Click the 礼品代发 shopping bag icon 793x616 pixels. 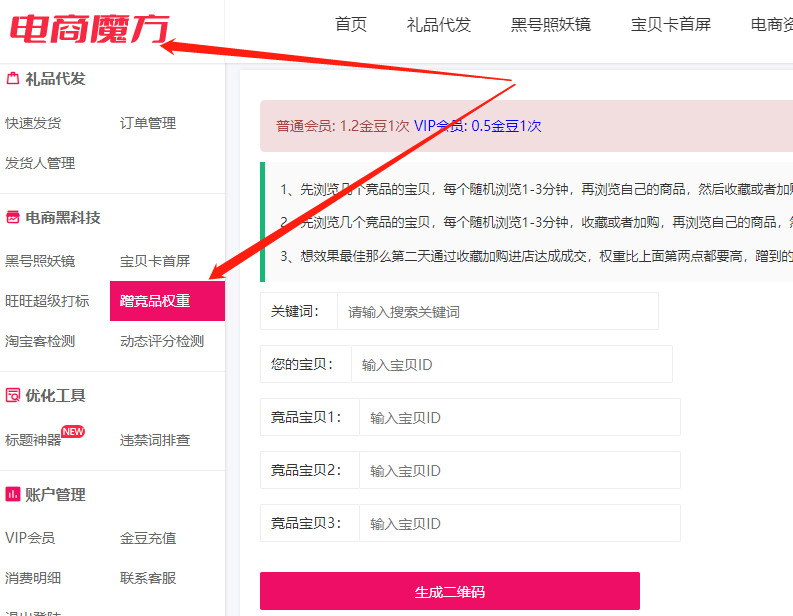(x=13, y=78)
